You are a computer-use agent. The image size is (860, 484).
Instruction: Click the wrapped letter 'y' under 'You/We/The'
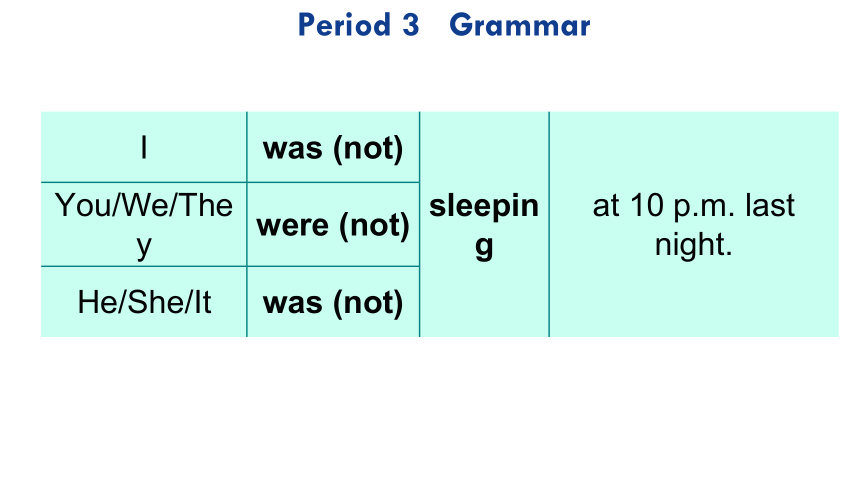tap(144, 247)
